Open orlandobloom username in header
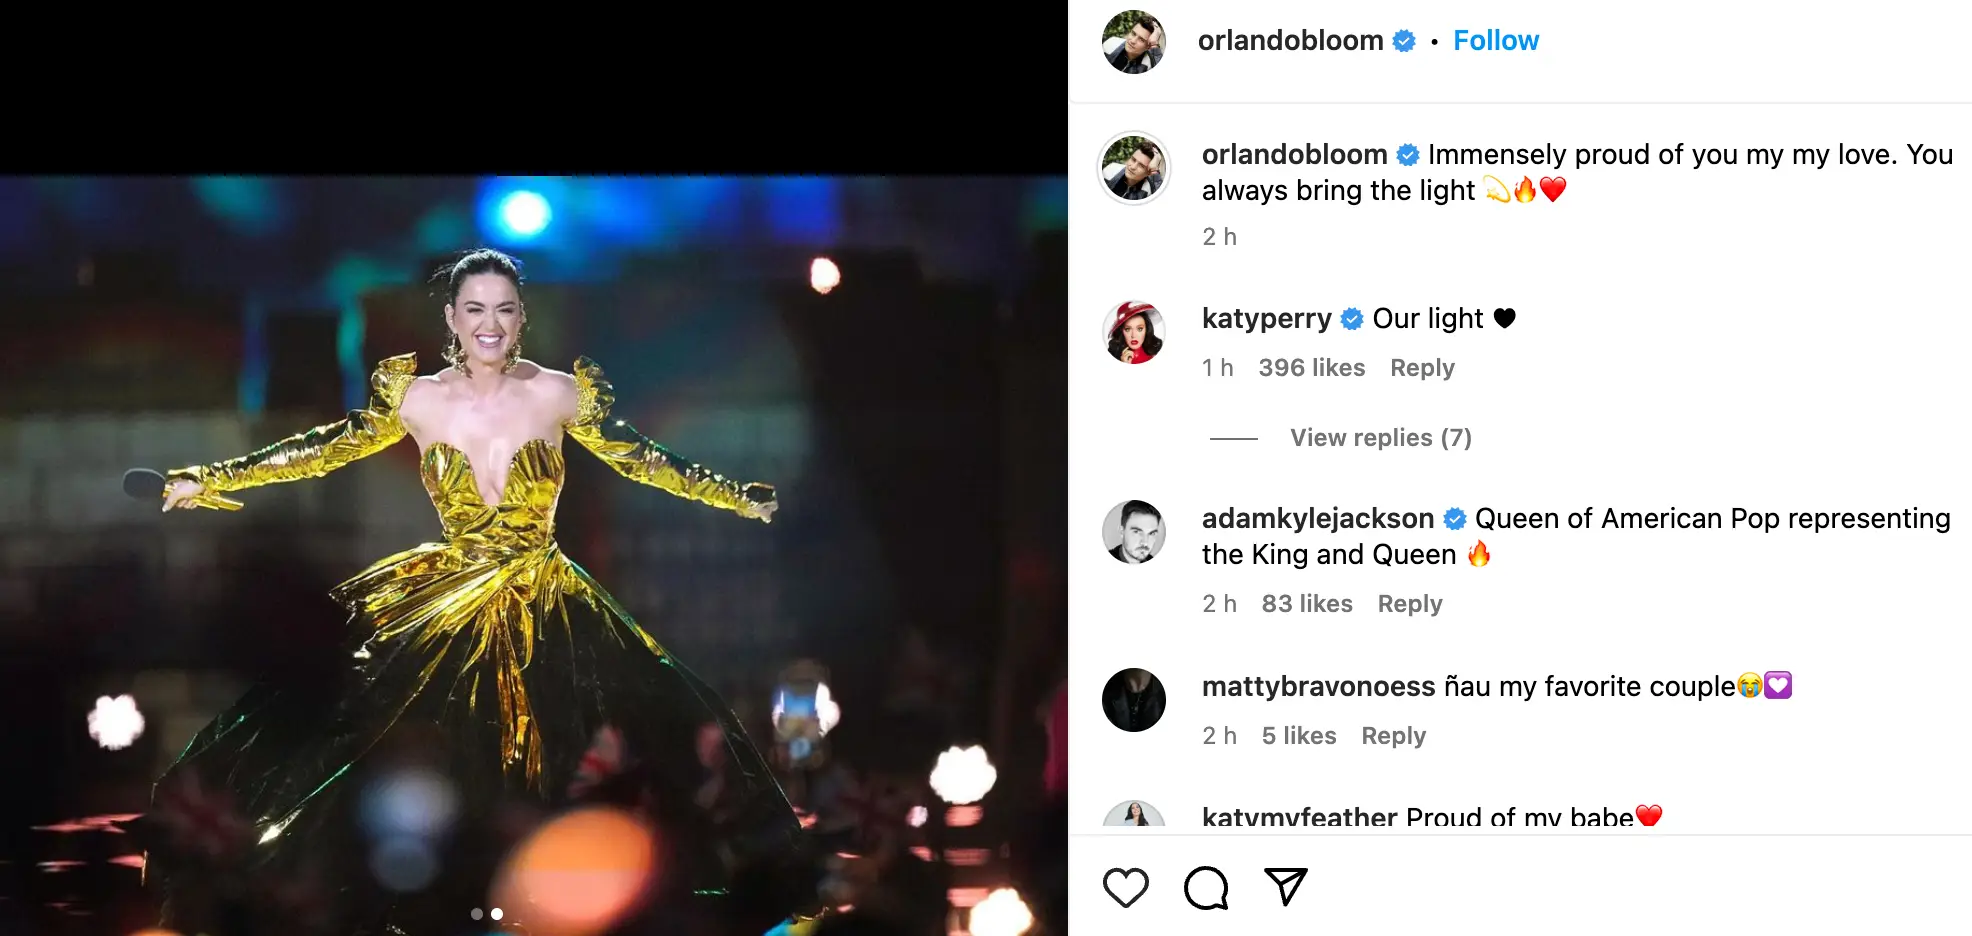This screenshot has width=1972, height=936. coord(1290,41)
